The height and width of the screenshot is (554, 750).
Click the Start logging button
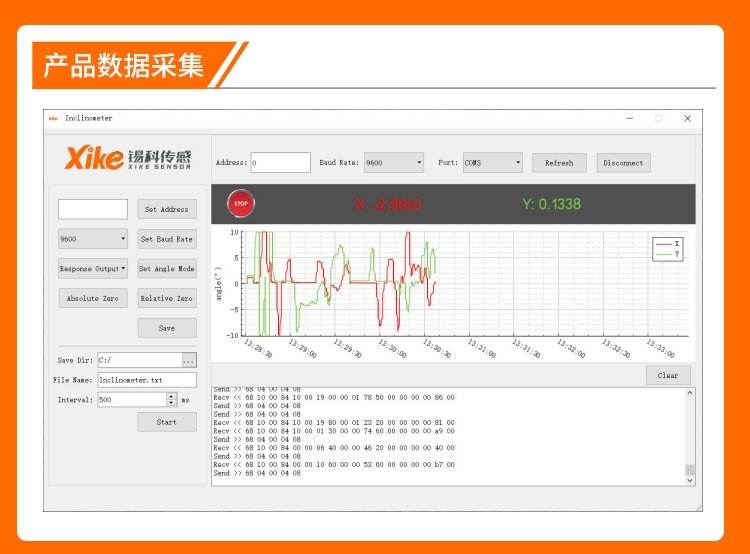167,422
